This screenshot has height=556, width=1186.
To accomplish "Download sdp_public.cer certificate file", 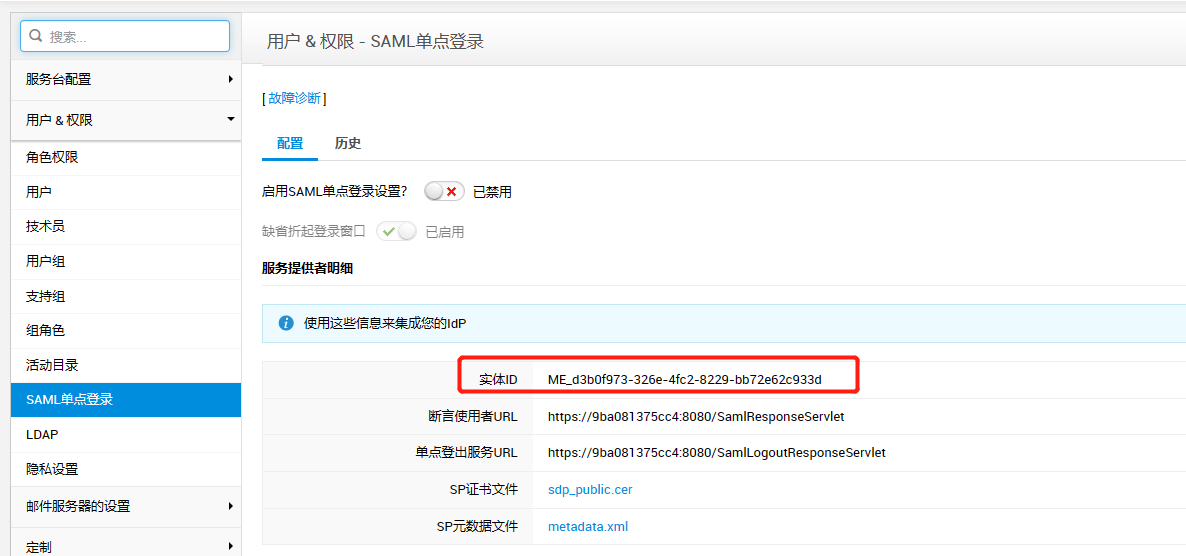I will pyautogui.click(x=590, y=489).
